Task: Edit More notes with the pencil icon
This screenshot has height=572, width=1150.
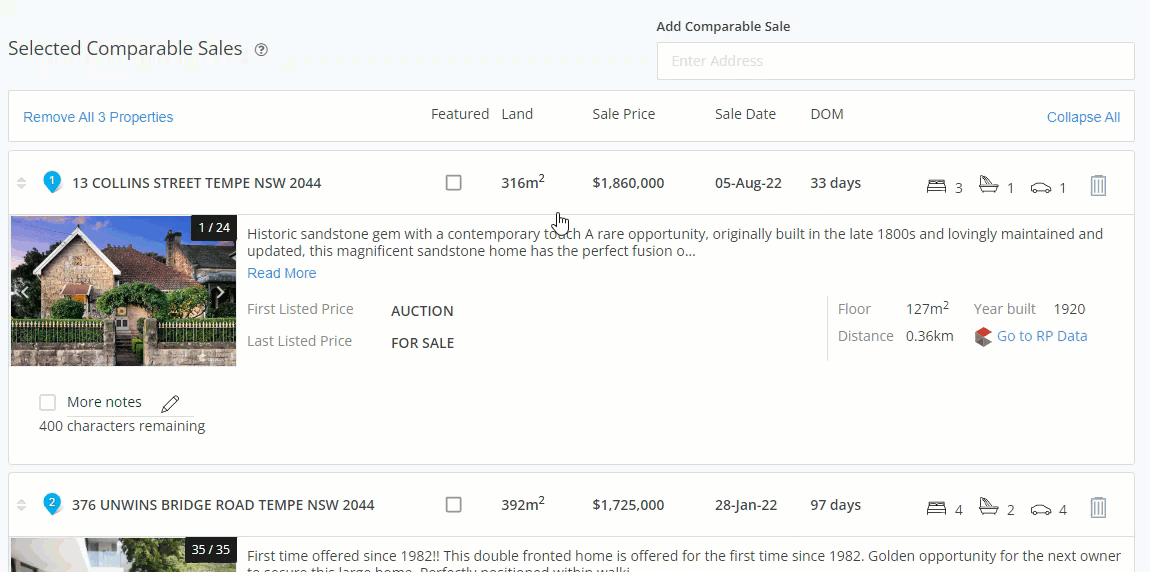Action: pyautogui.click(x=170, y=403)
